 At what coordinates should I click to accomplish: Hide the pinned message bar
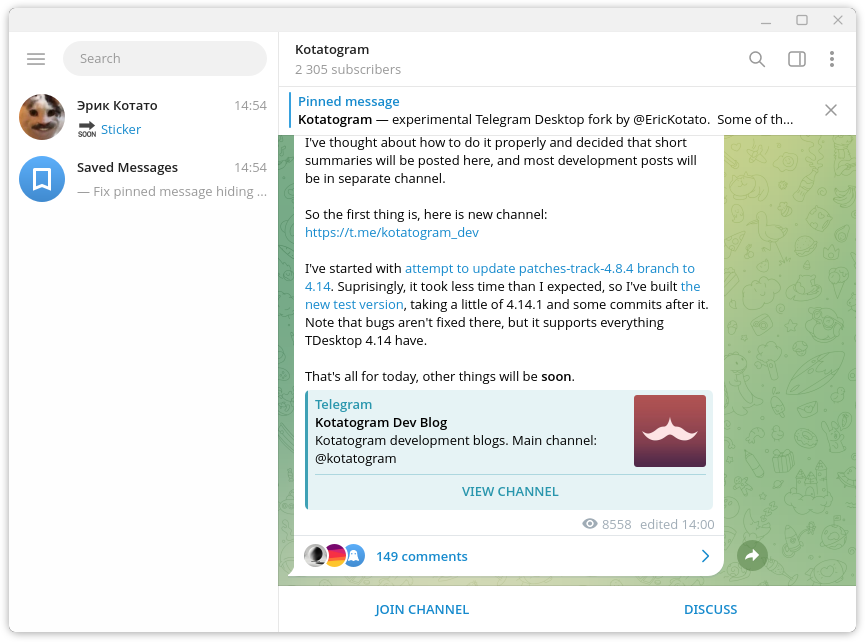point(830,110)
